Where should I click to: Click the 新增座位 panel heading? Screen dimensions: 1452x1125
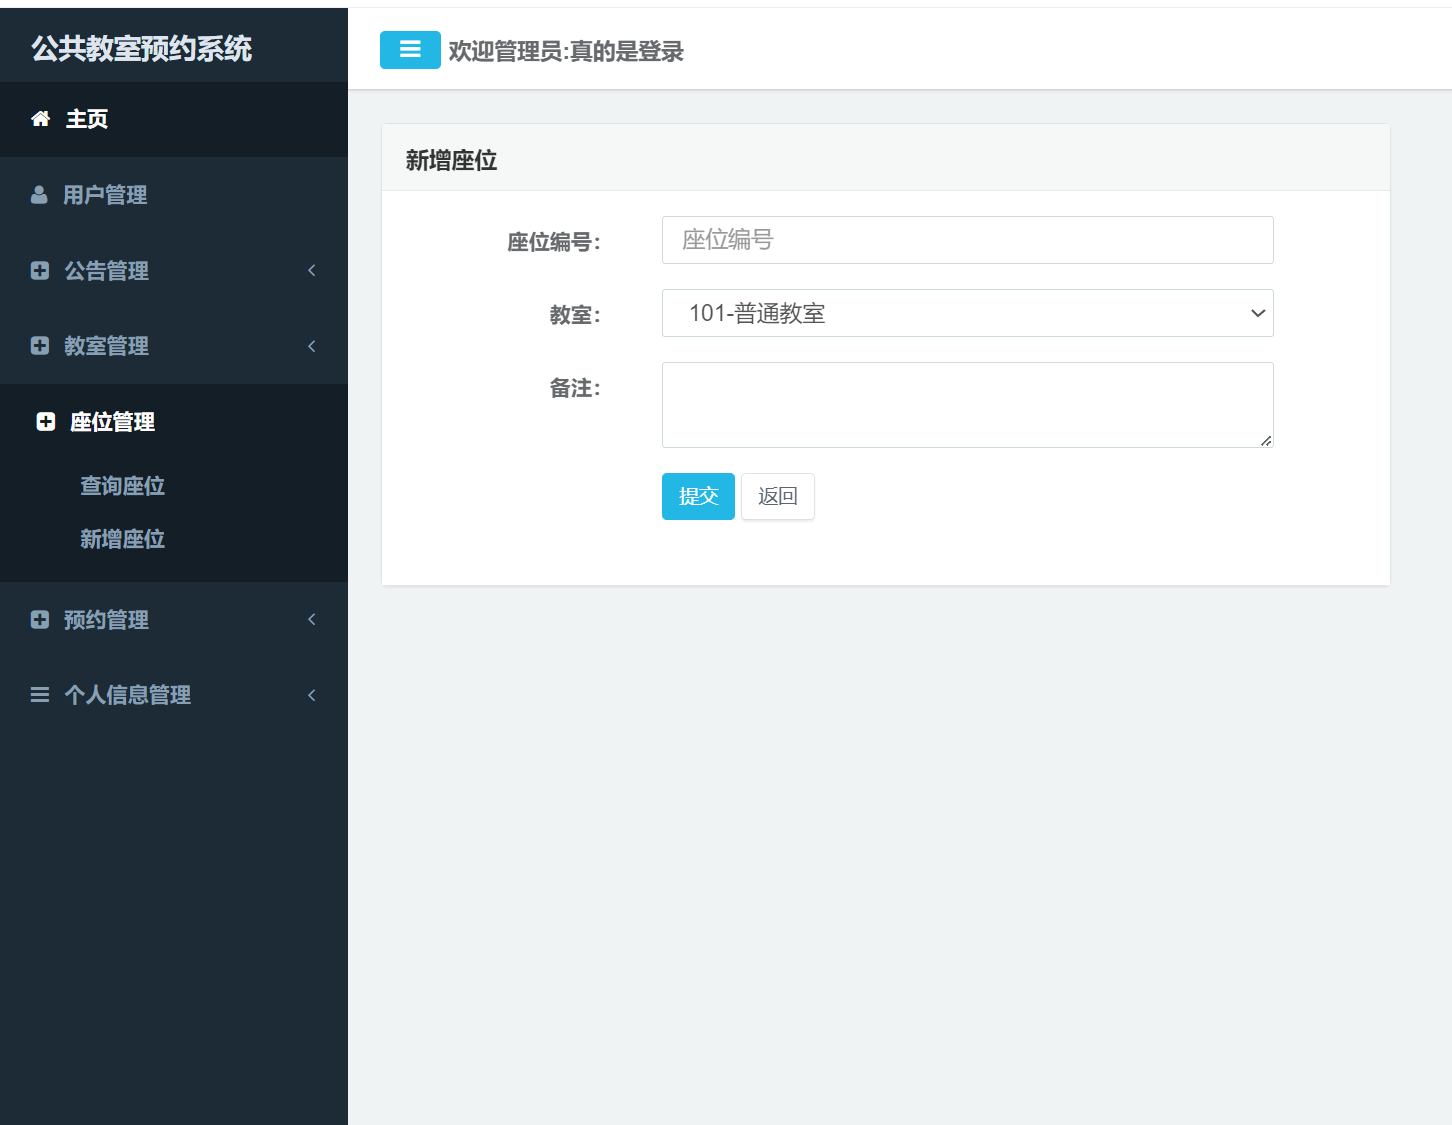click(452, 160)
